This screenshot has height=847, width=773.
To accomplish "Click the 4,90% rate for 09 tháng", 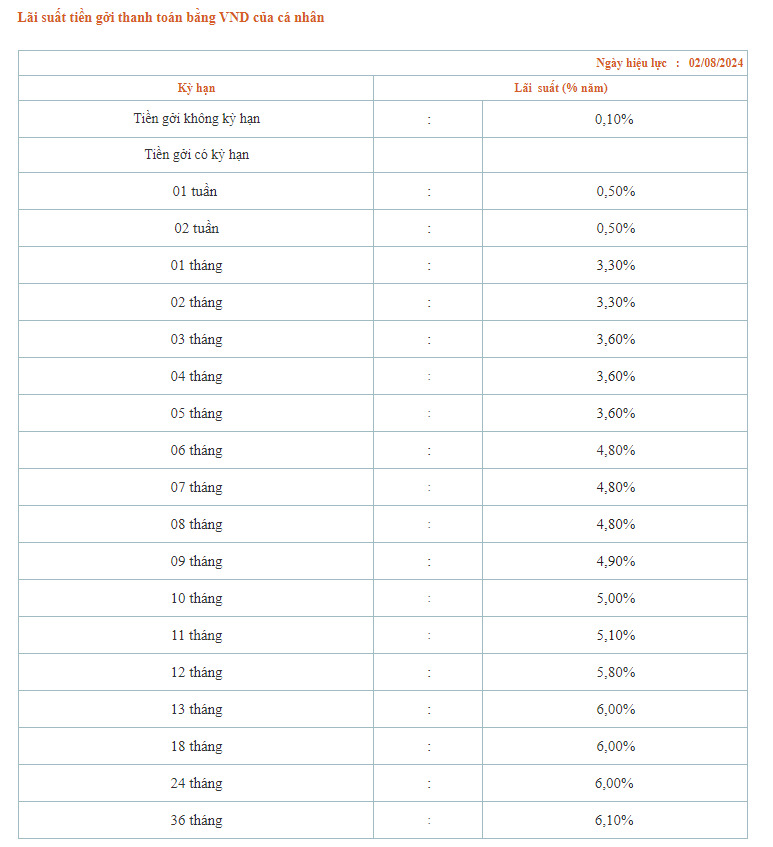I will point(616,562).
